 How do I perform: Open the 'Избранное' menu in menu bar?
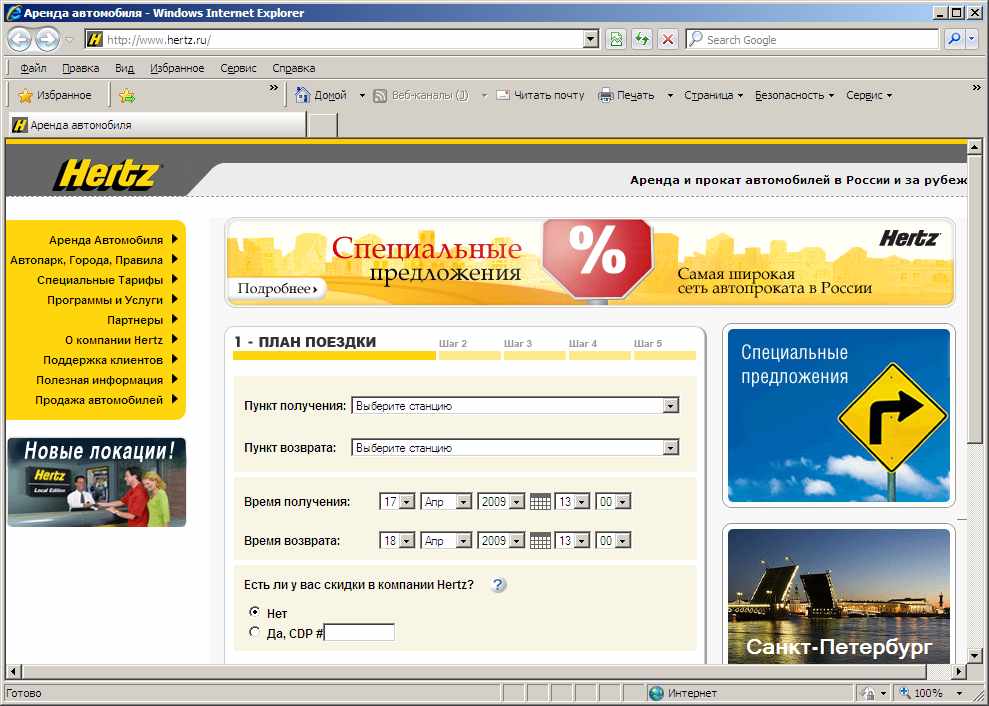(177, 68)
